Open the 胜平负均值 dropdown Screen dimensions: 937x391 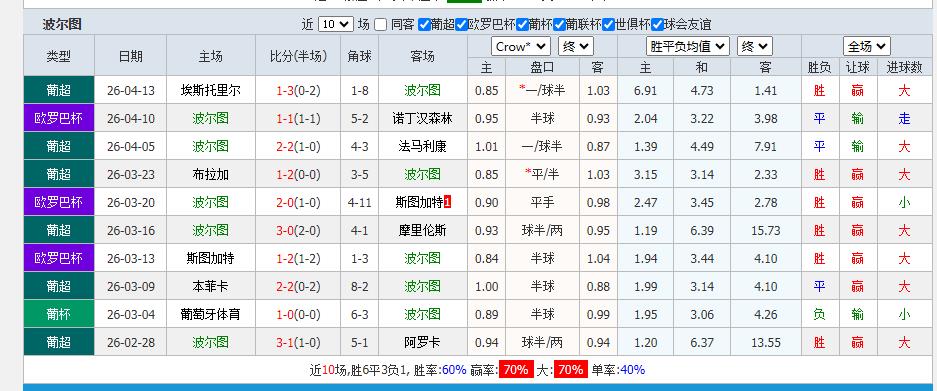(x=688, y=47)
